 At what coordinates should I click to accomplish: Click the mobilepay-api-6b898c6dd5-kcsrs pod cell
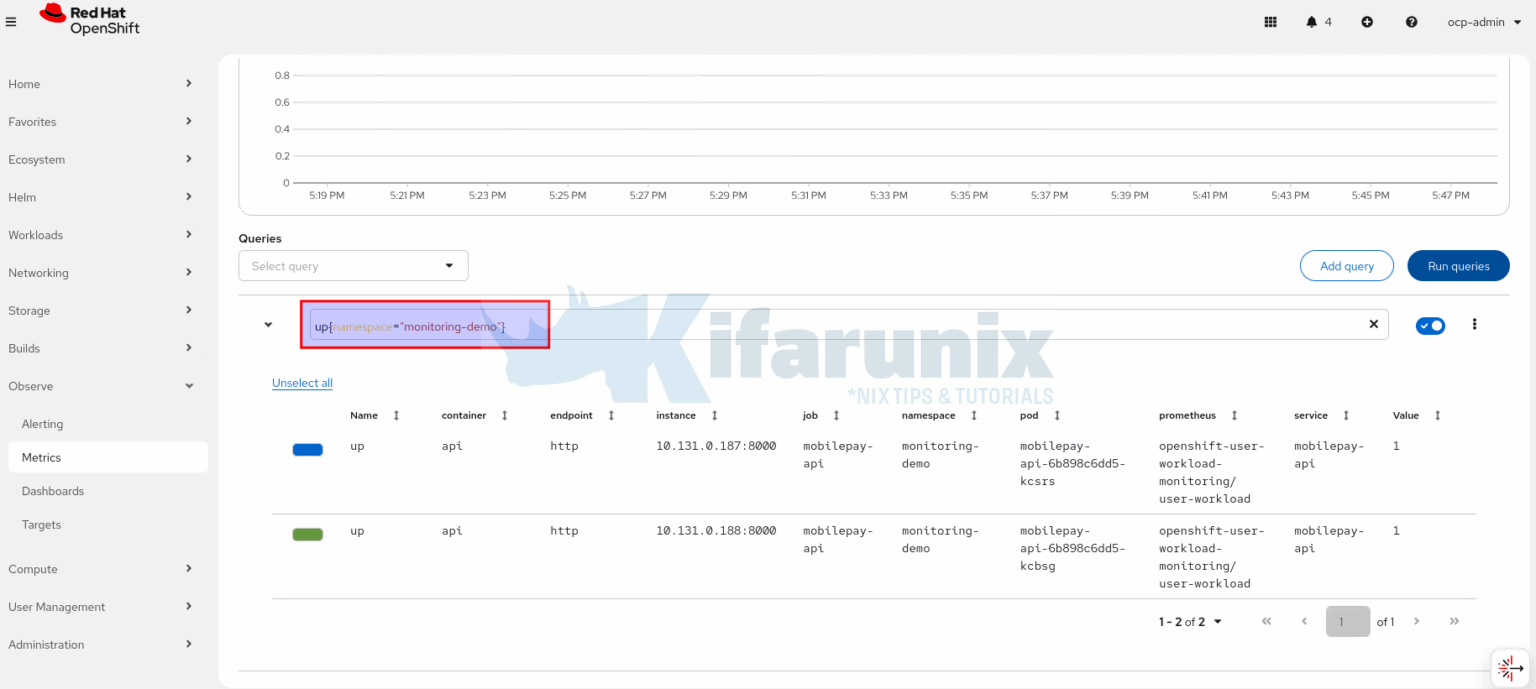[x=1072, y=464]
